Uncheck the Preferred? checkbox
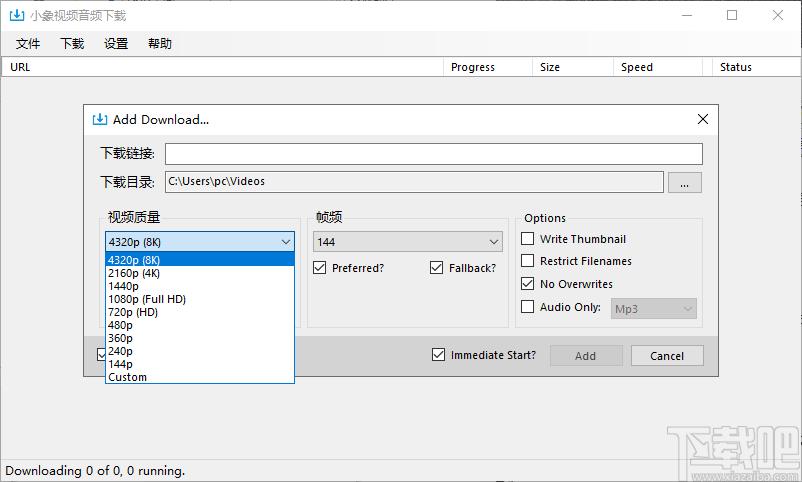 (320, 268)
